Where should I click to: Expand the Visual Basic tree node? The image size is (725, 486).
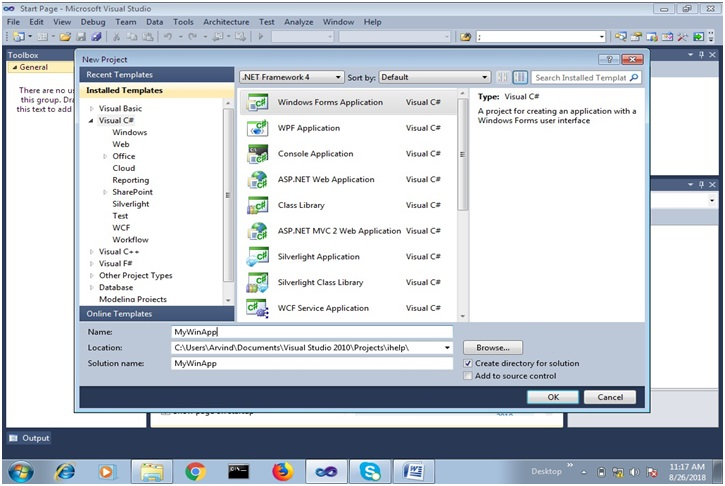92,109
